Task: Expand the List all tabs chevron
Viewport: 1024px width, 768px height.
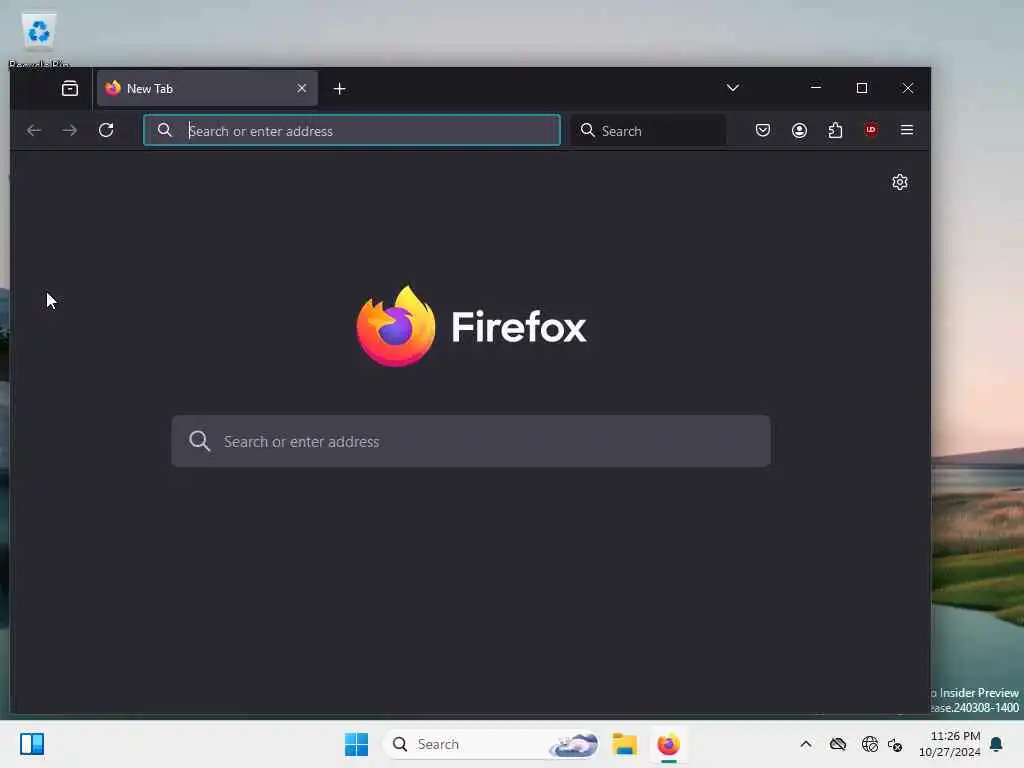Action: tap(733, 88)
